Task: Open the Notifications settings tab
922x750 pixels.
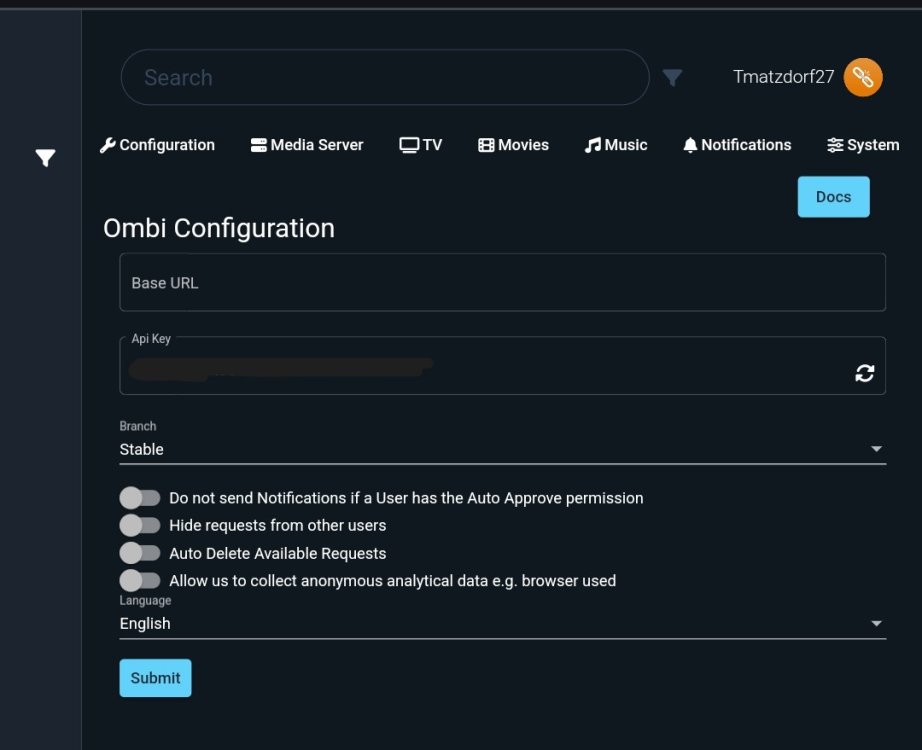Action: pyautogui.click(x=737, y=145)
